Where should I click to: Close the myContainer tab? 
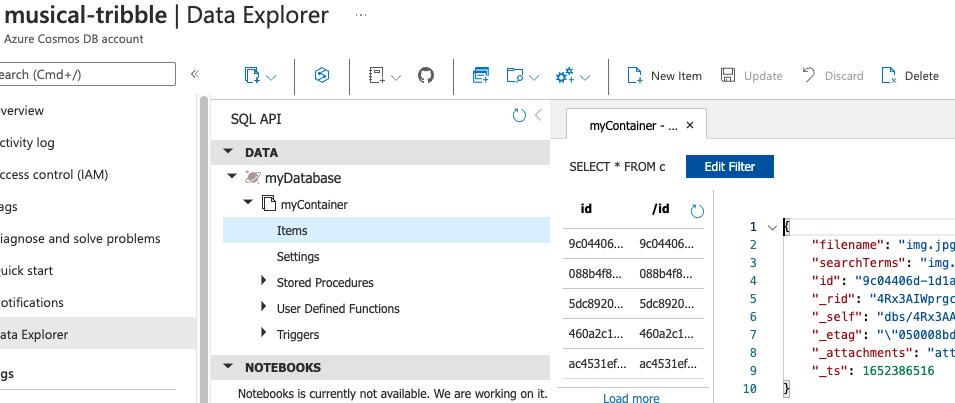pos(690,125)
